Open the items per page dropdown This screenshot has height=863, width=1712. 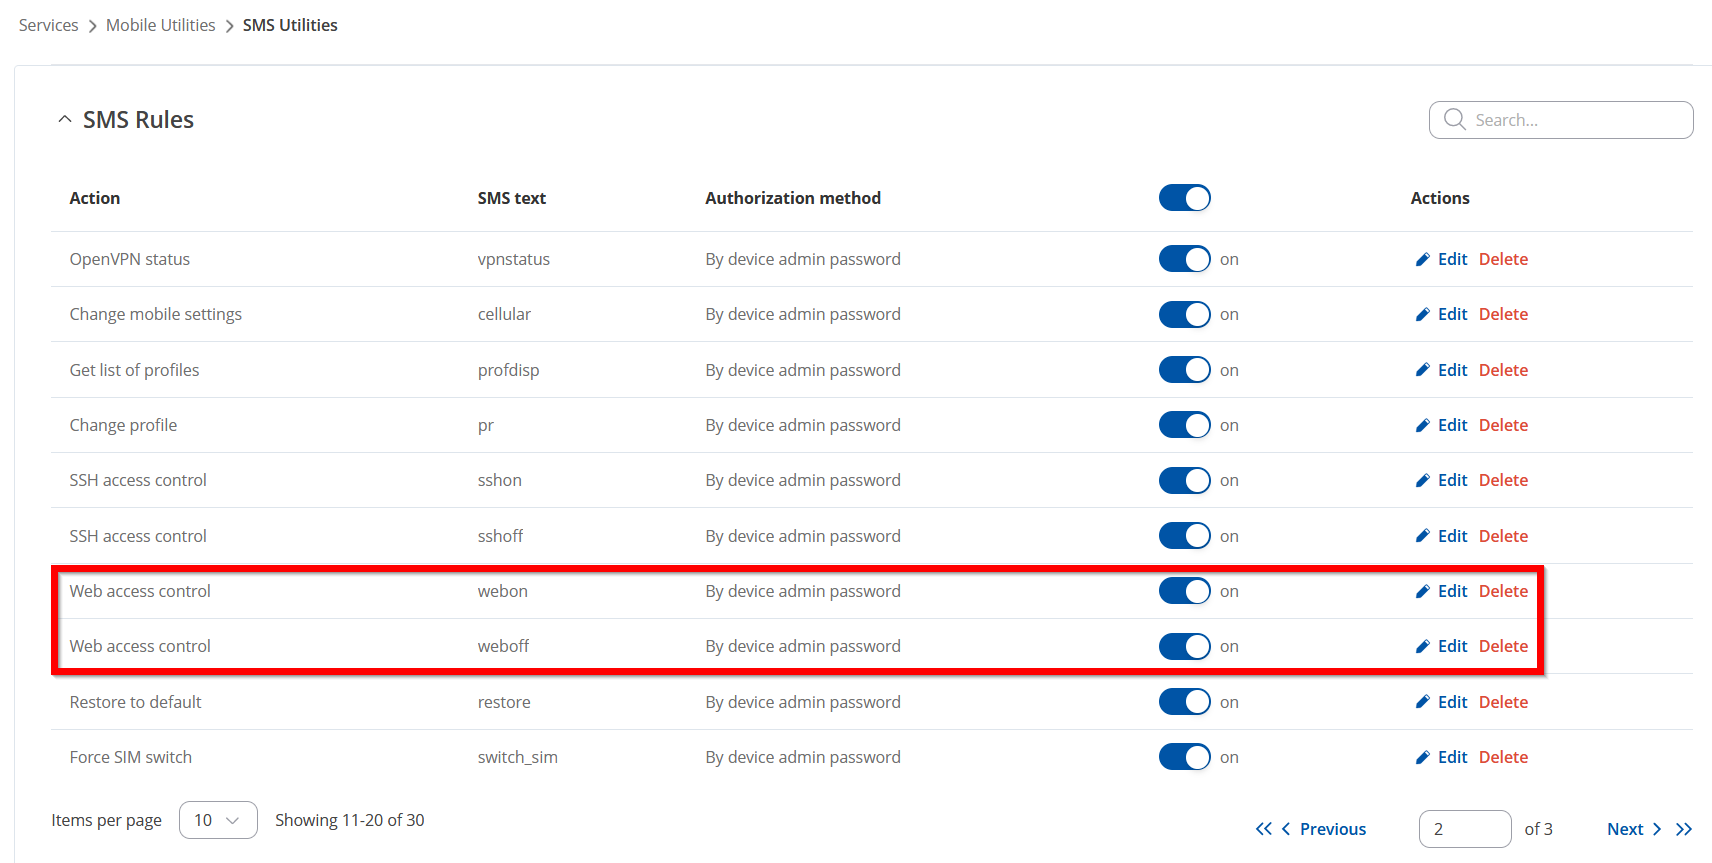[218, 820]
